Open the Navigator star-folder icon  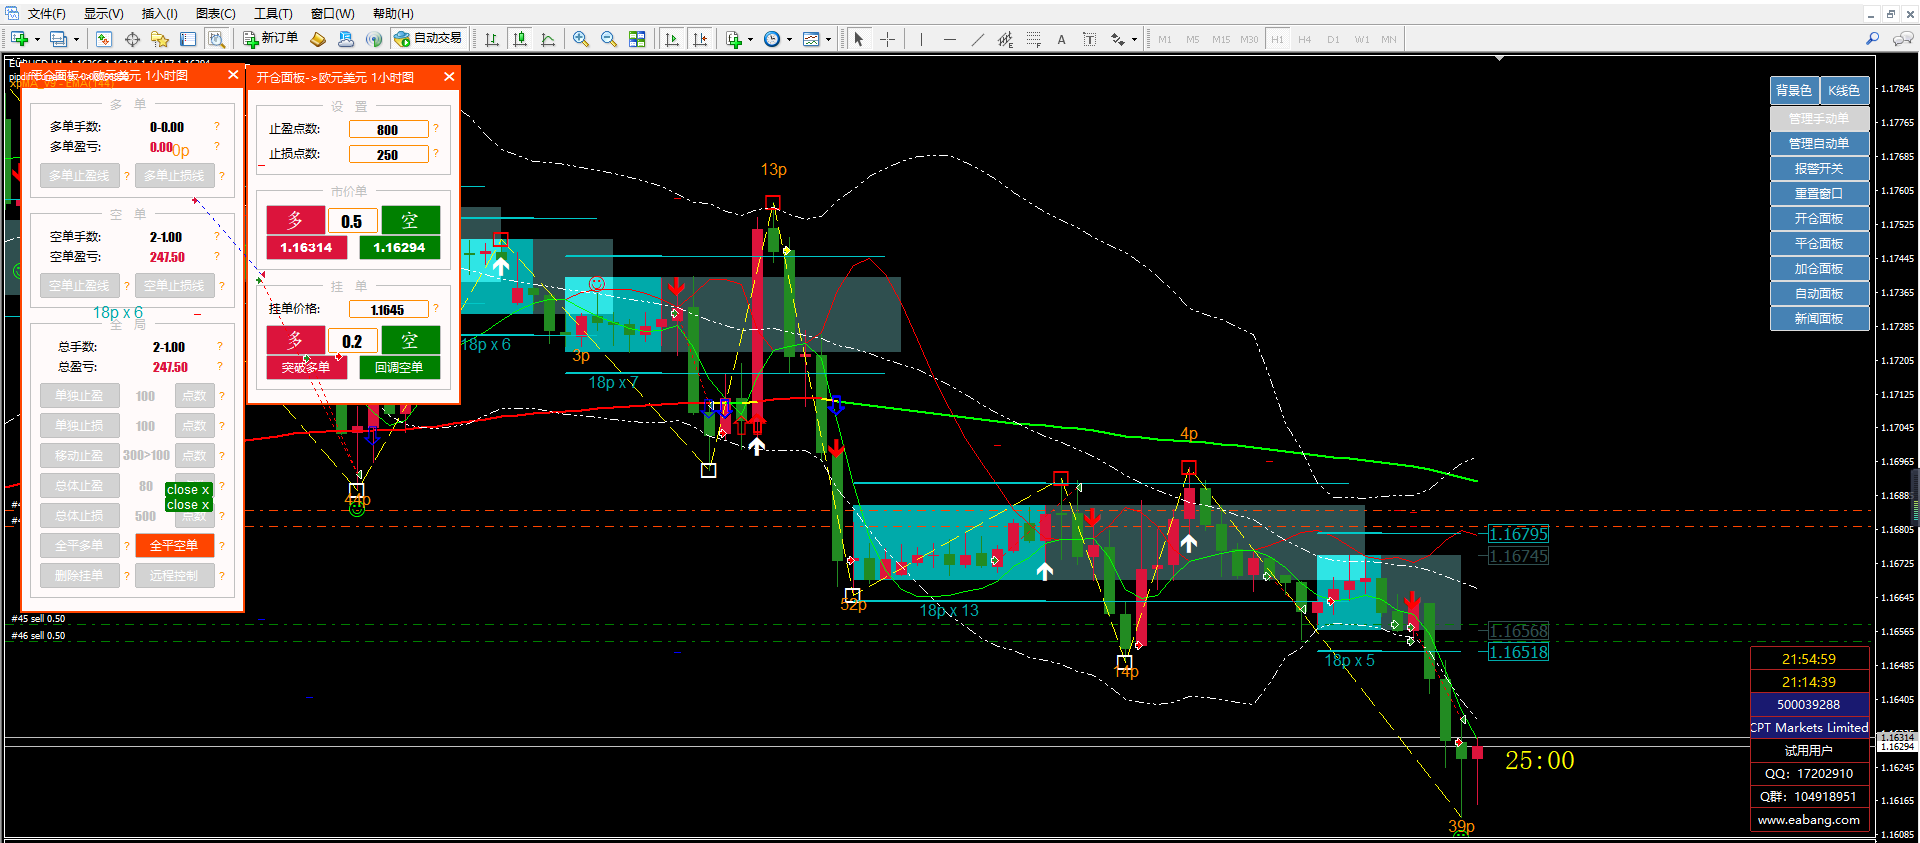(x=160, y=39)
